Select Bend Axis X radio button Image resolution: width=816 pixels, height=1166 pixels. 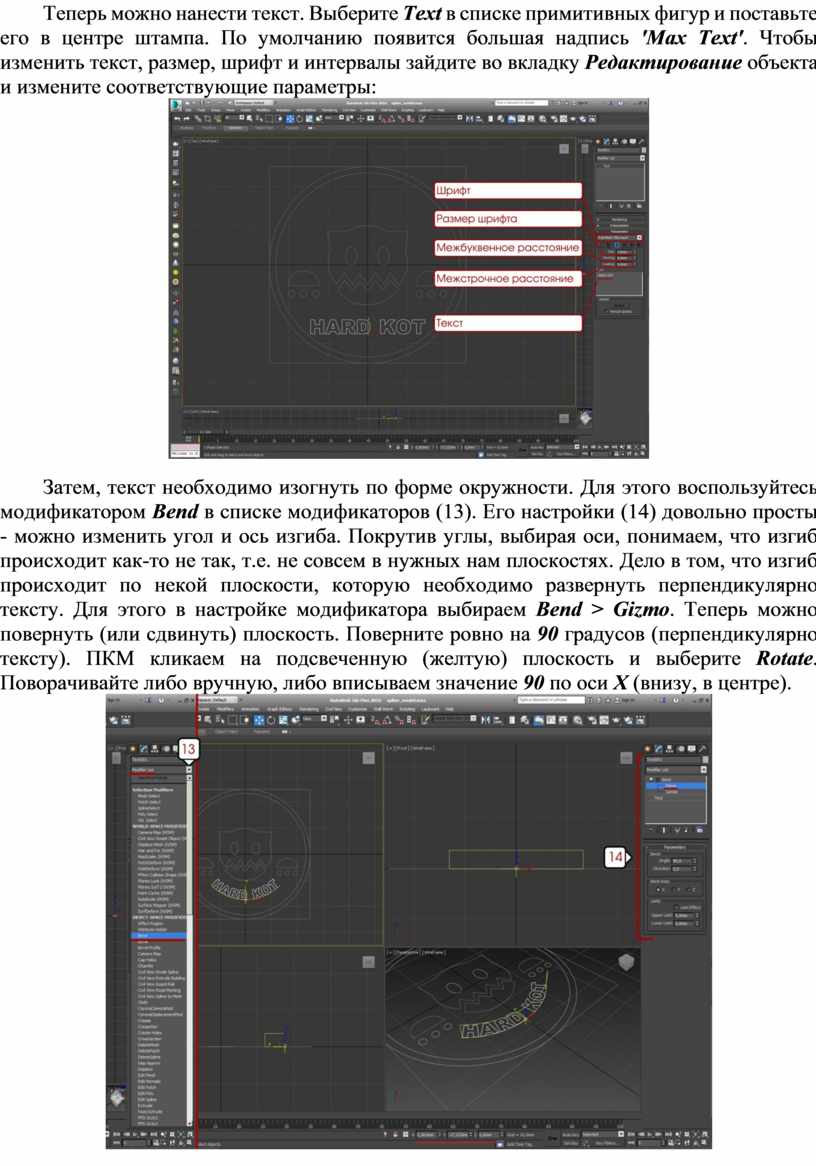[x=658, y=889]
